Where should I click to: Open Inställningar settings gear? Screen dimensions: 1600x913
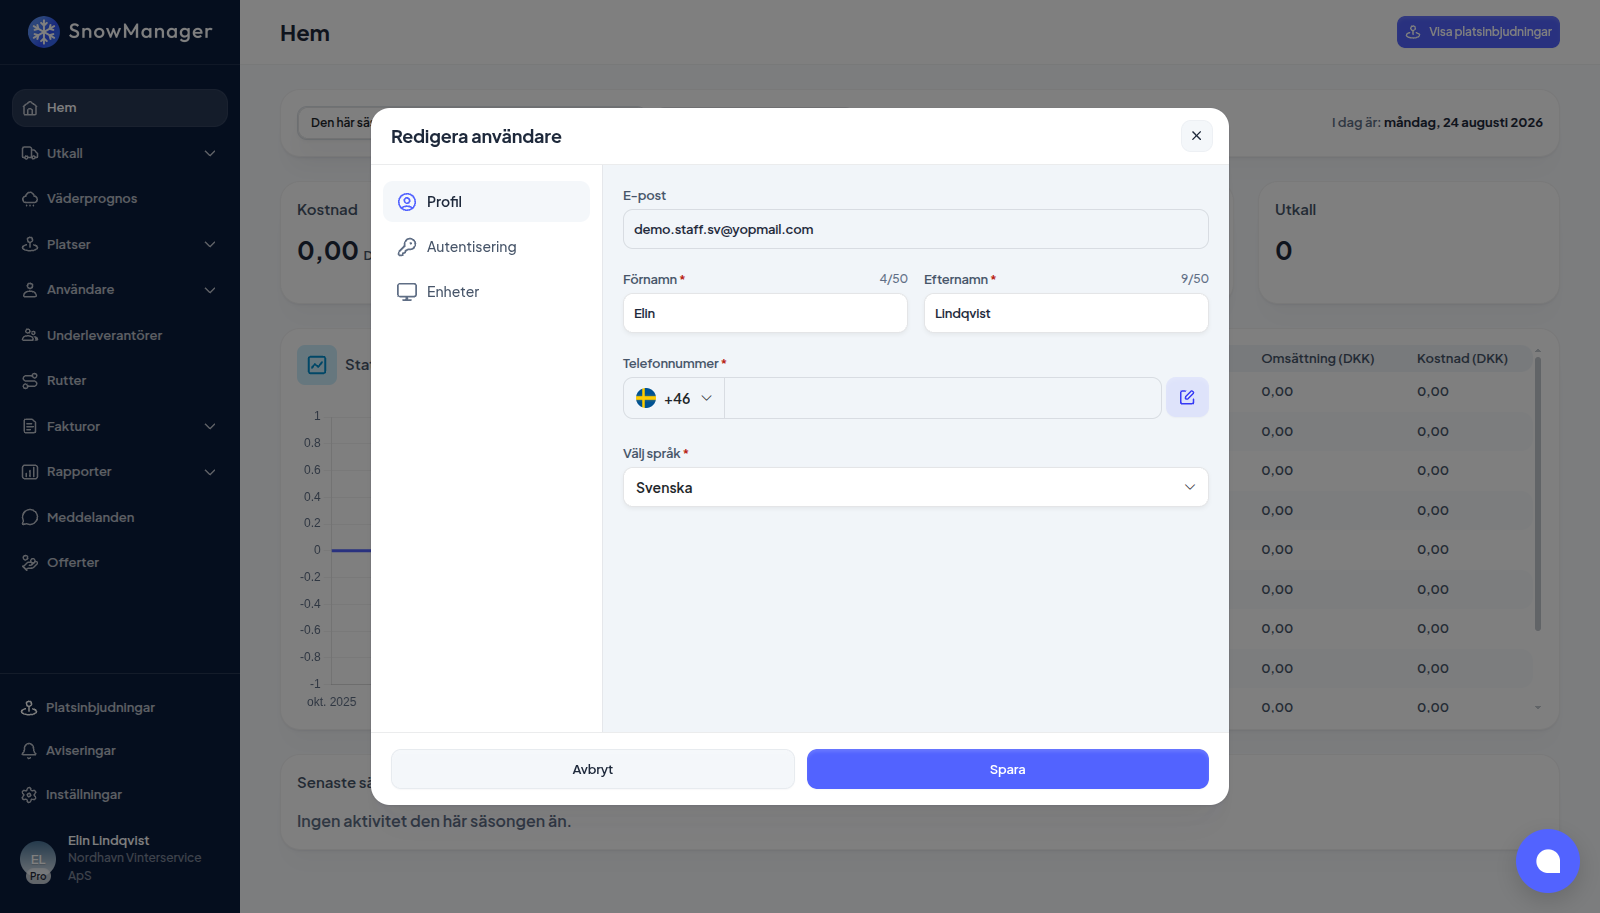pyautogui.click(x=29, y=794)
